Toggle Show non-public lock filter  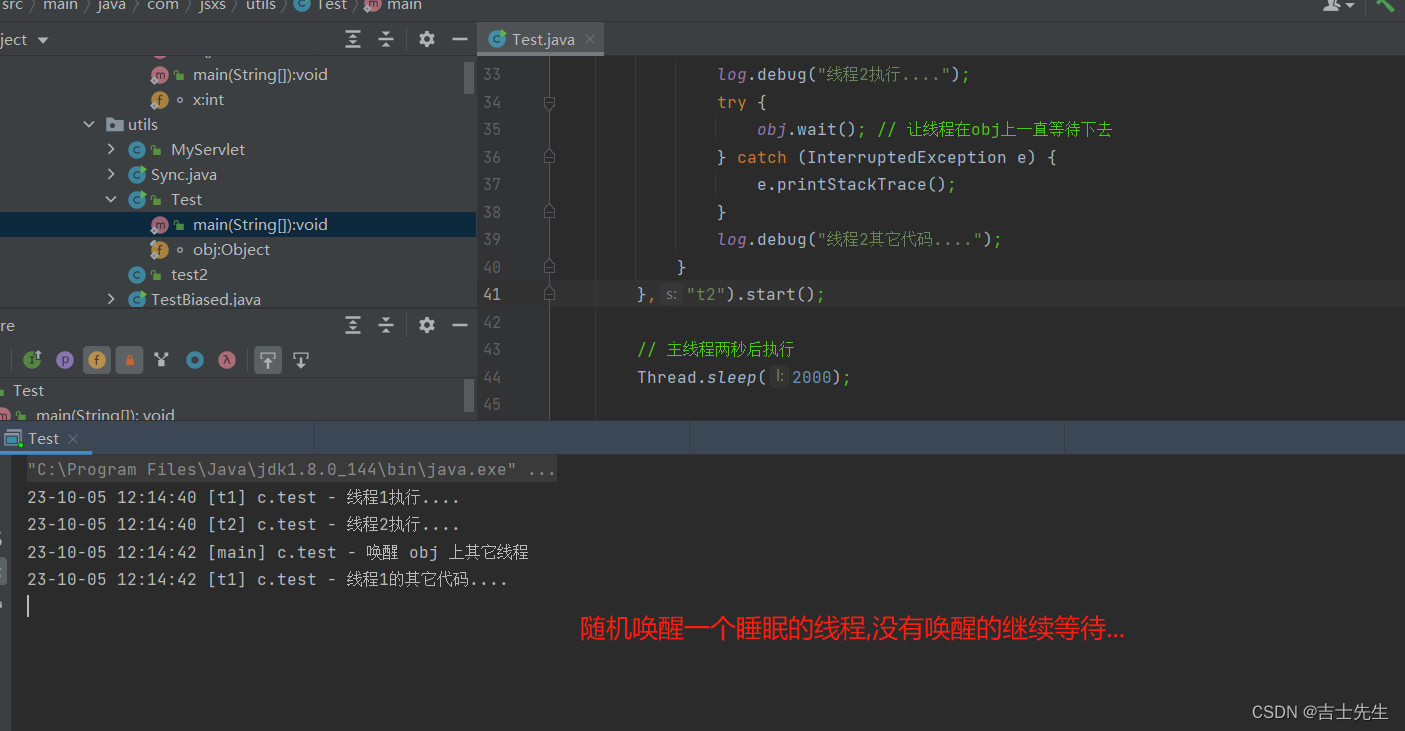click(129, 360)
